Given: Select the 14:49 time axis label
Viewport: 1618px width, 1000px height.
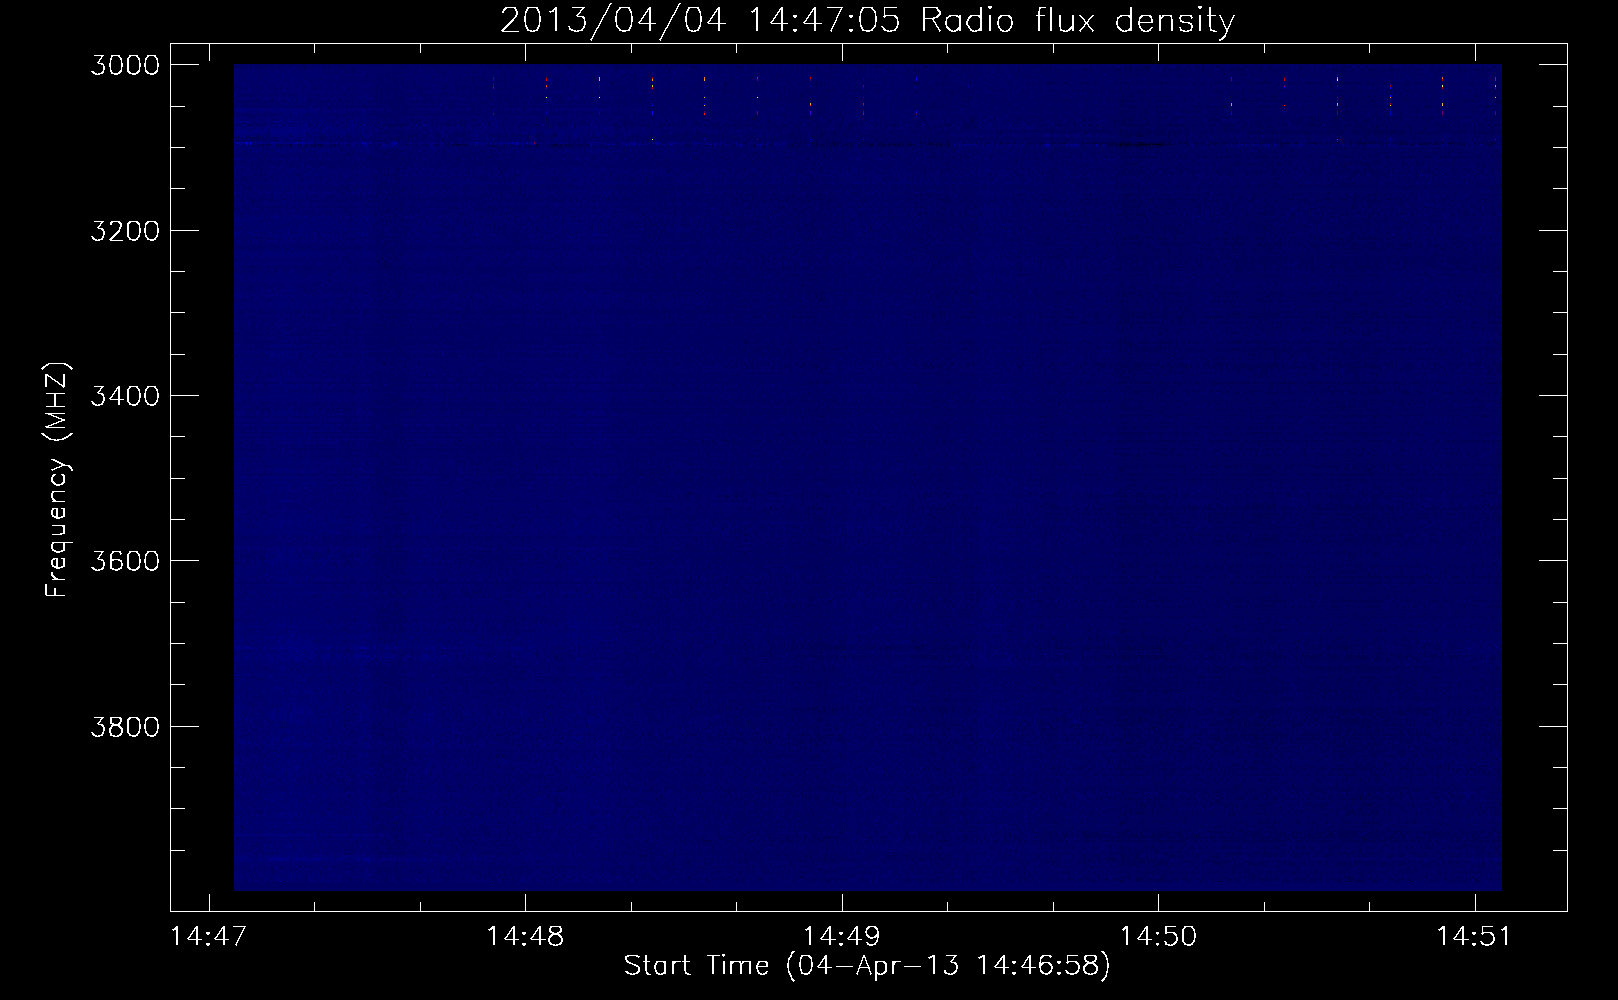Looking at the screenshot, I should (x=842, y=936).
